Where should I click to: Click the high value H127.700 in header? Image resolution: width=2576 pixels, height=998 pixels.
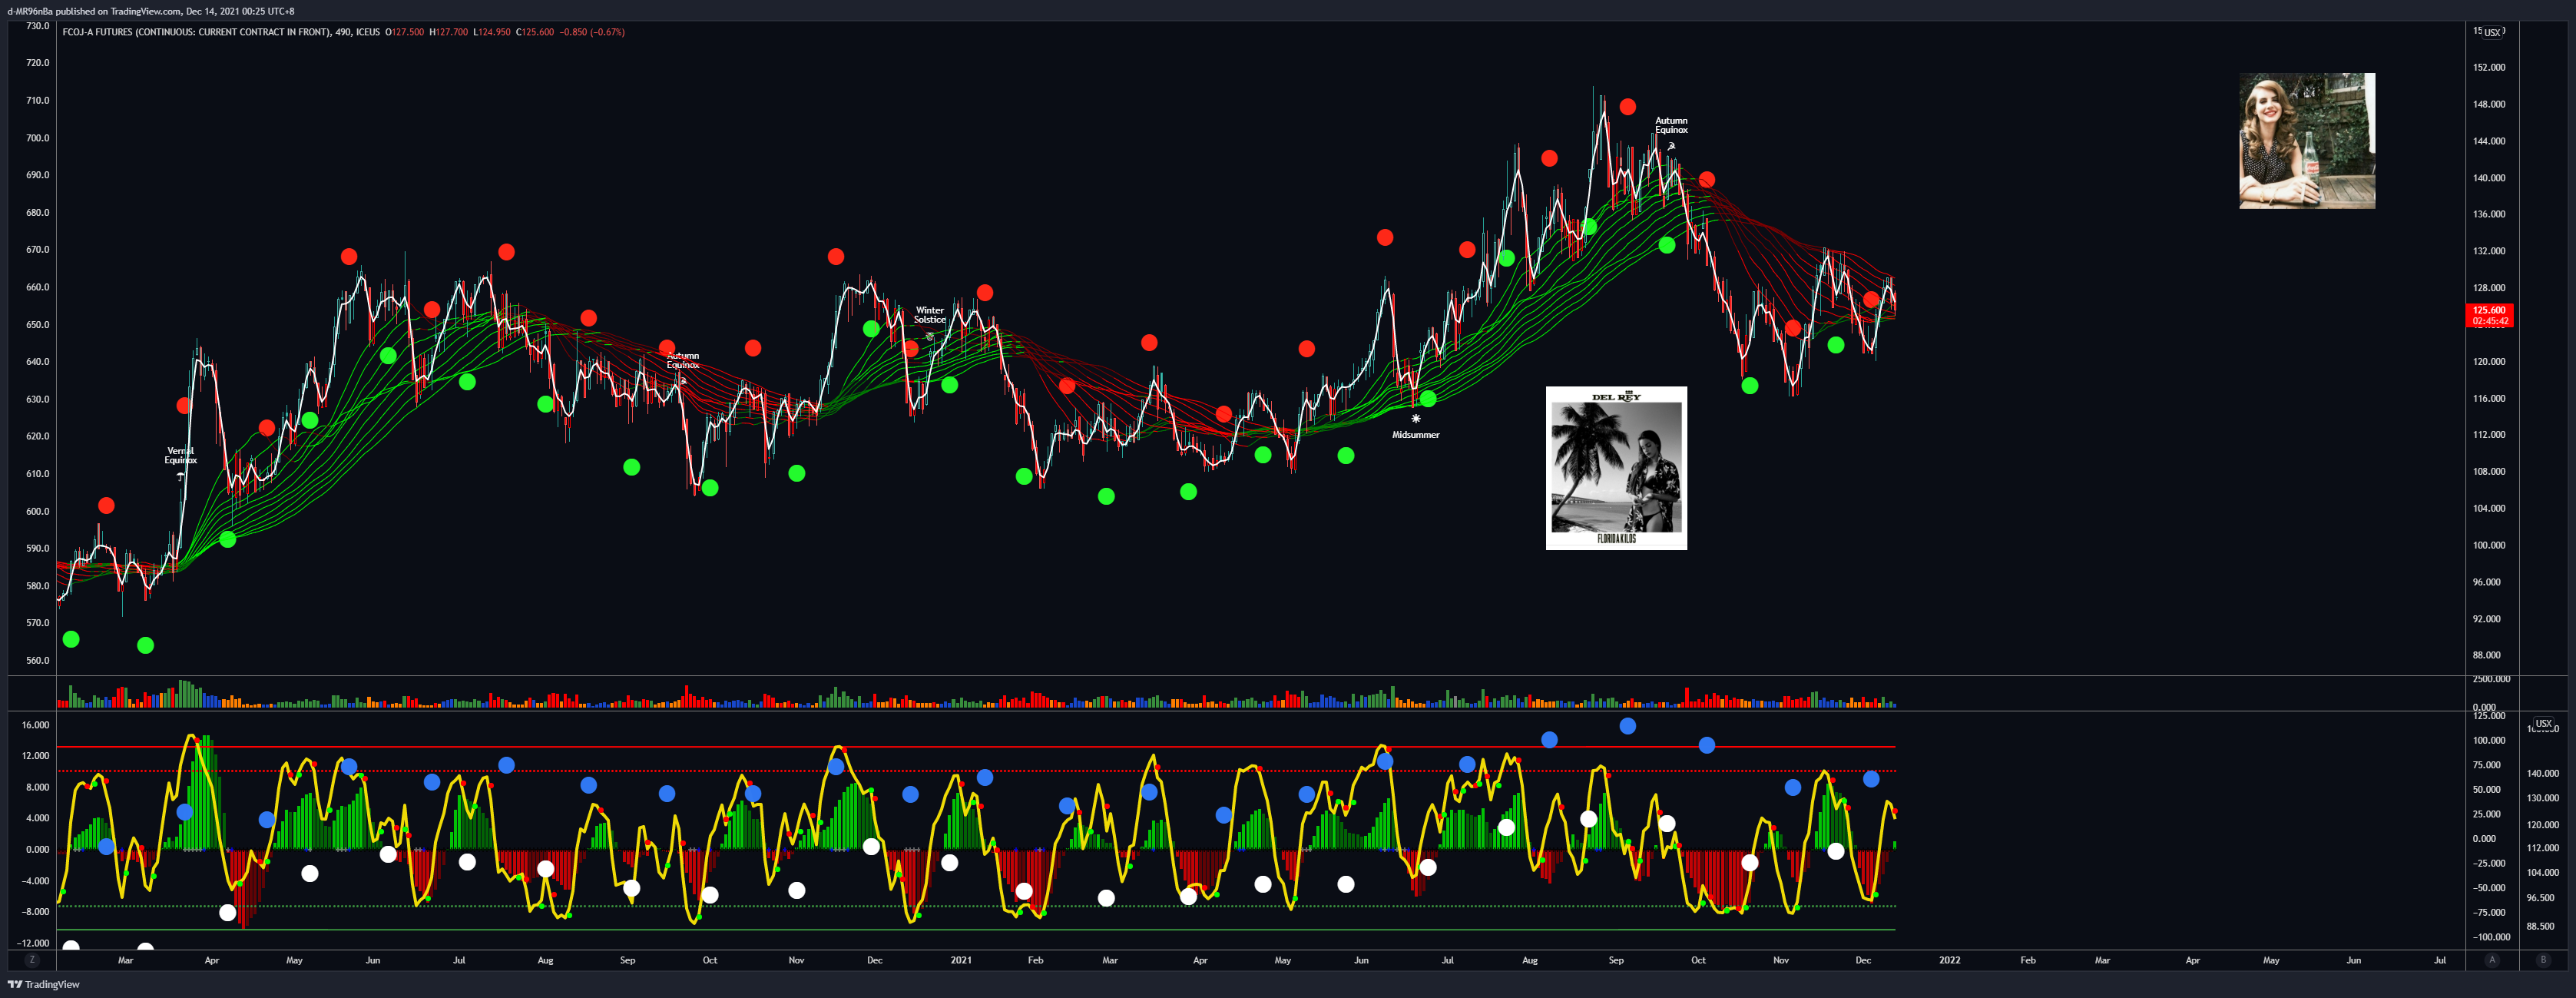coord(448,32)
